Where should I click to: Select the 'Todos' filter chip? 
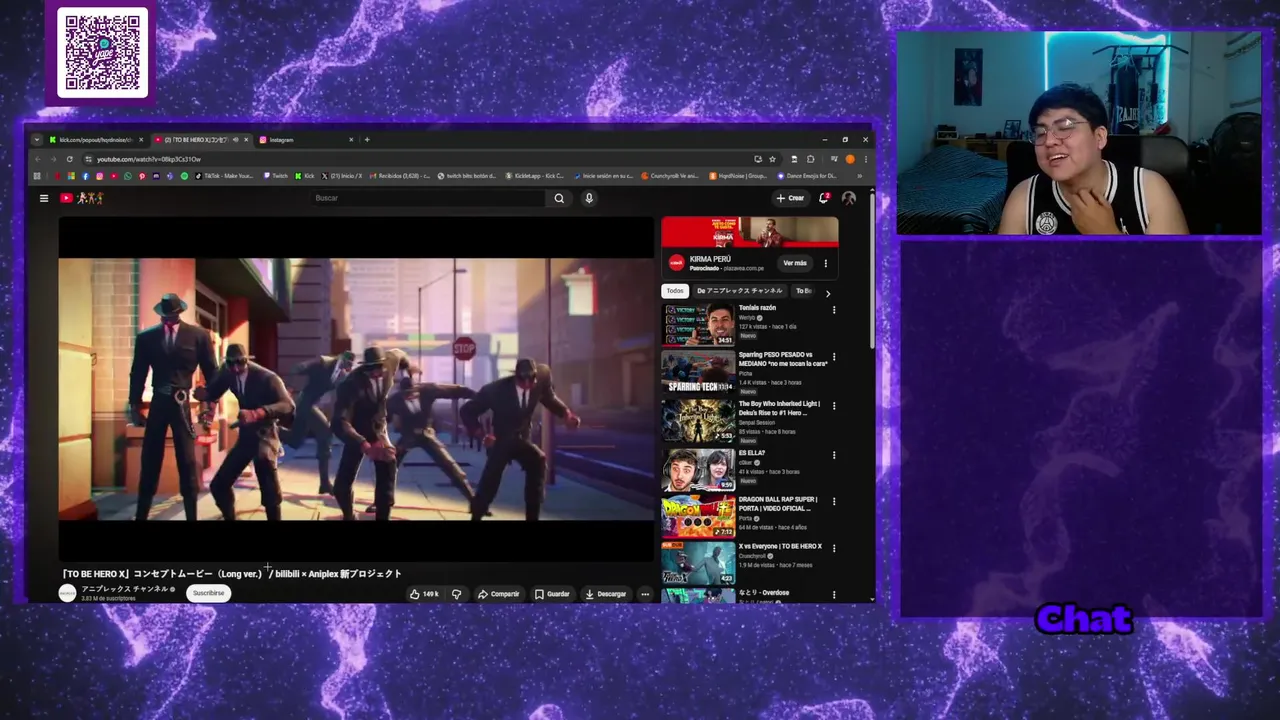coord(675,291)
